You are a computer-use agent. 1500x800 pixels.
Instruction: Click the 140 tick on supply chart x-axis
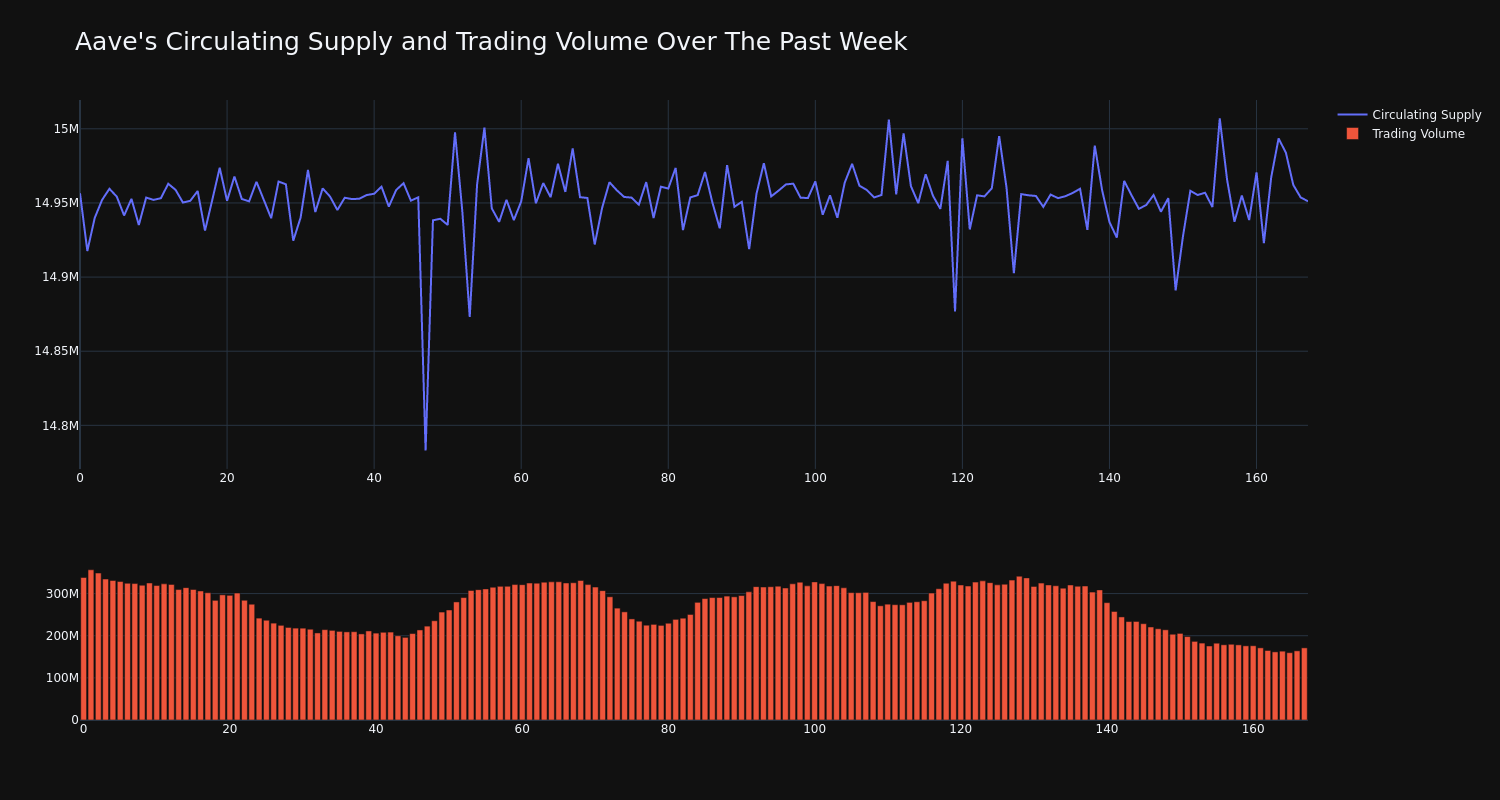1109,478
